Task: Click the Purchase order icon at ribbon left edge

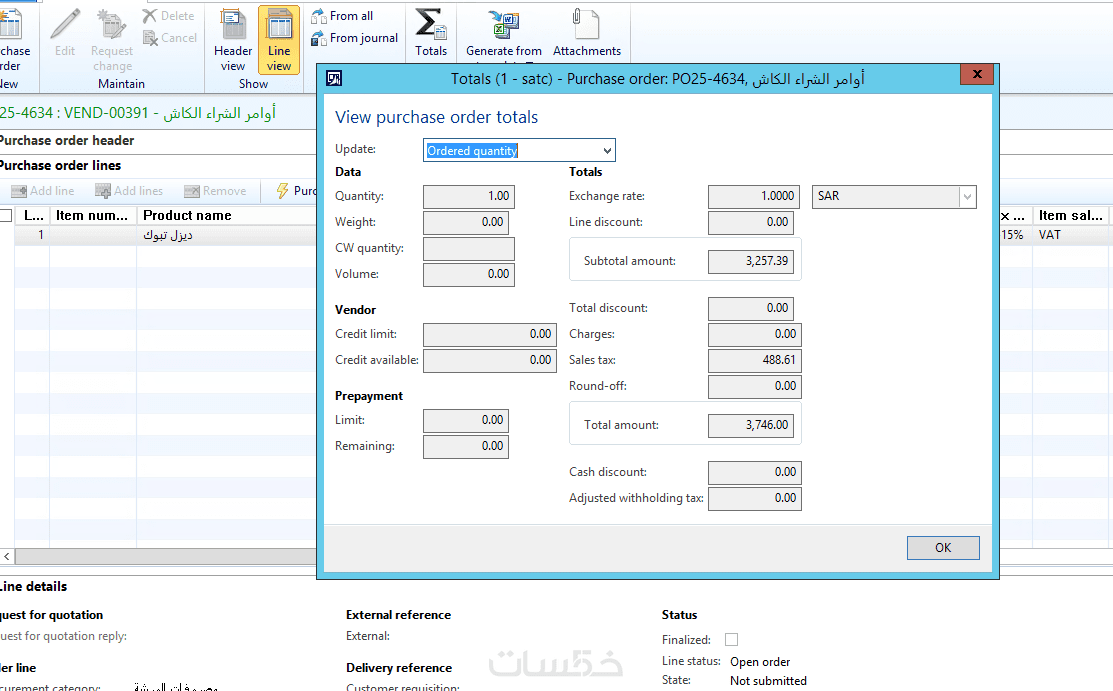Action: coord(10,24)
